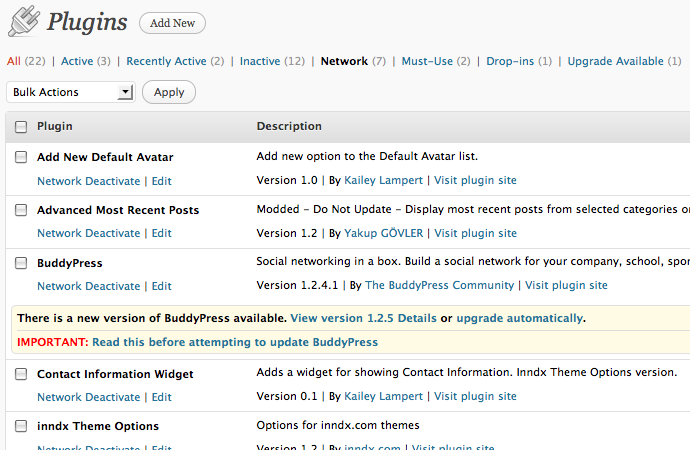The width and height of the screenshot is (690, 450).
Task: Click the Plugins plug icon
Action: point(24,21)
